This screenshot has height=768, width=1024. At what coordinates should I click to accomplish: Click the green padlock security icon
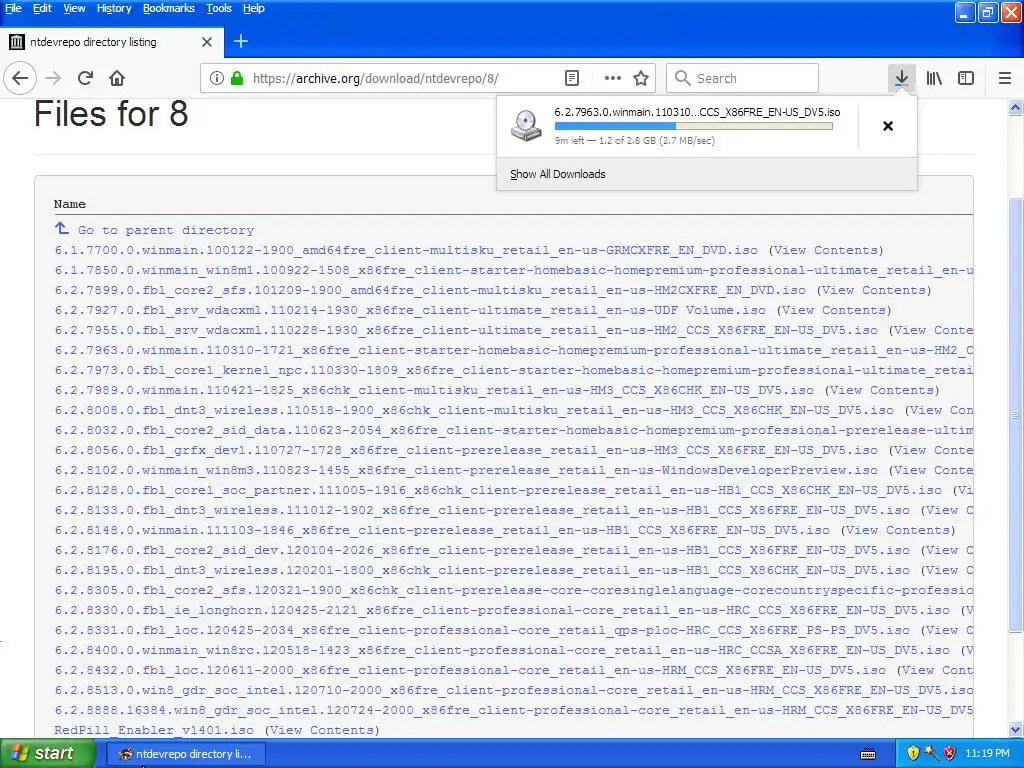(x=237, y=78)
